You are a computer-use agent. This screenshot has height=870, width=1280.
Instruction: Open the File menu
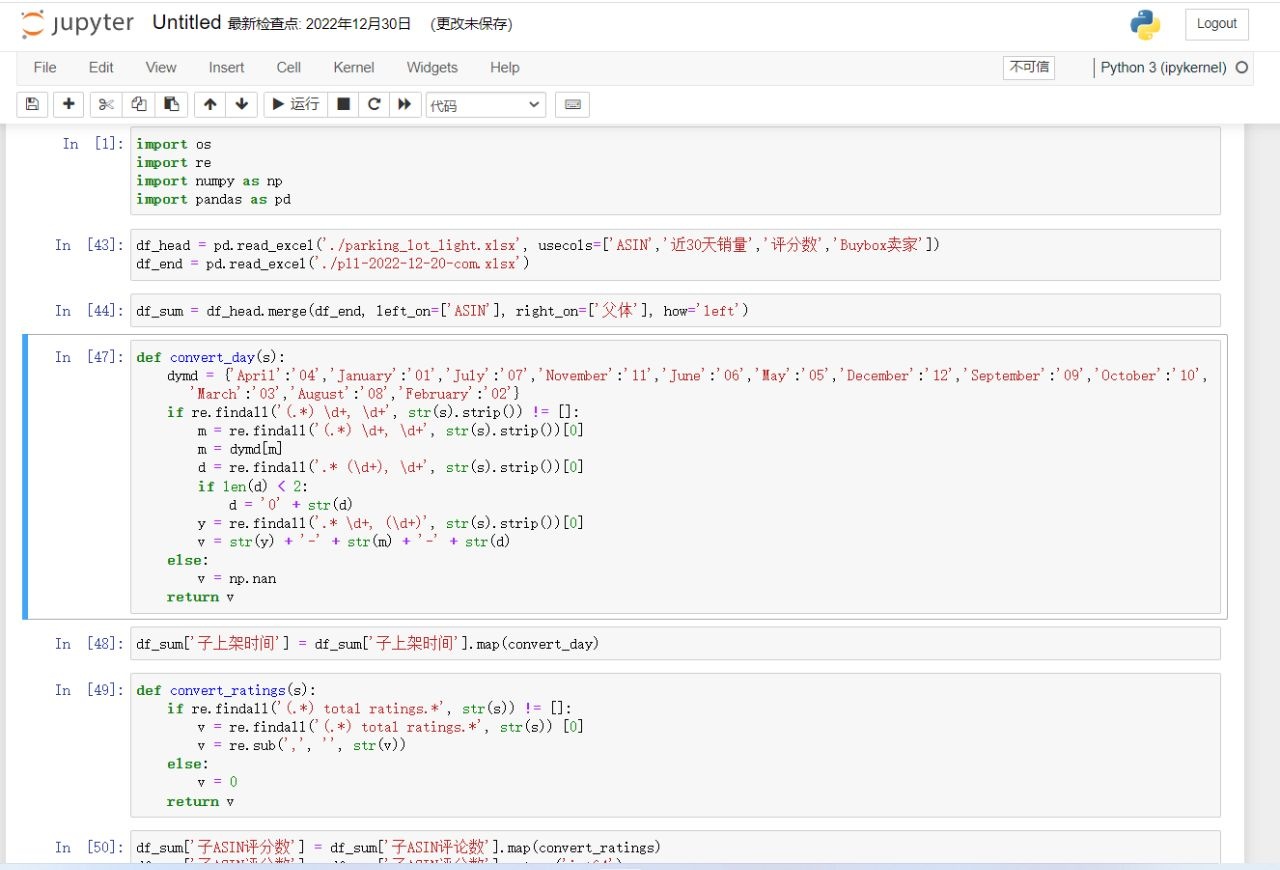[x=45, y=68]
